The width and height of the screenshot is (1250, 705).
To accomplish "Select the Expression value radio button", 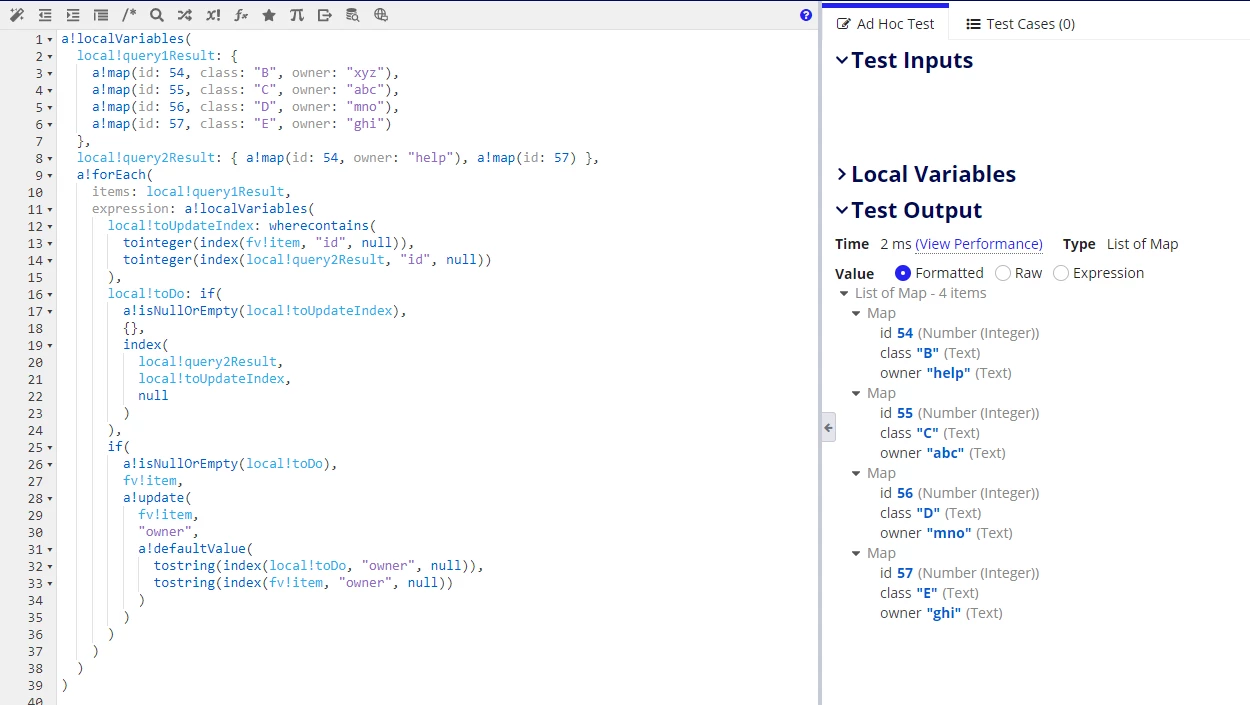I will [x=1061, y=273].
